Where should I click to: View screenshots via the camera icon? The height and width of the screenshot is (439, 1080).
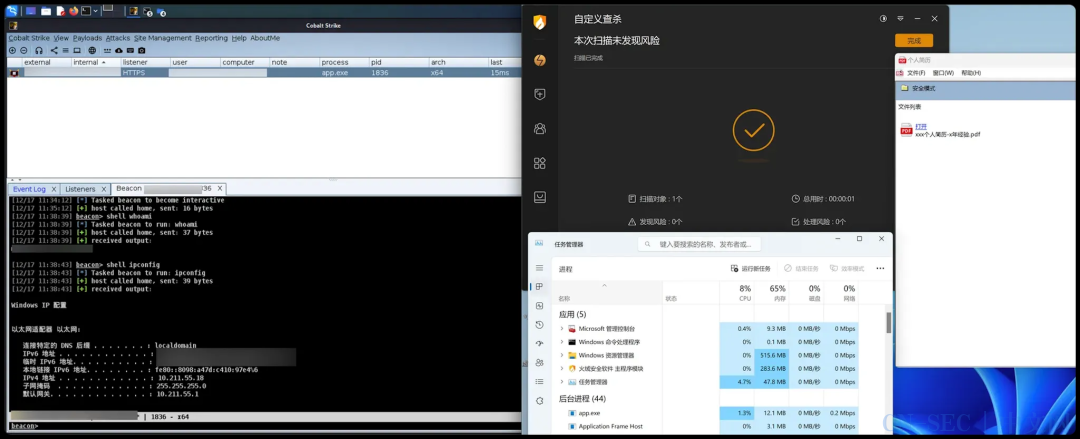pyautogui.click(x=142, y=50)
